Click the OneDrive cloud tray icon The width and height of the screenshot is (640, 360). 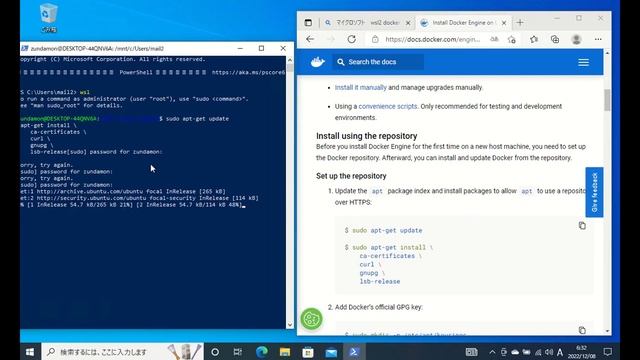[515, 352]
